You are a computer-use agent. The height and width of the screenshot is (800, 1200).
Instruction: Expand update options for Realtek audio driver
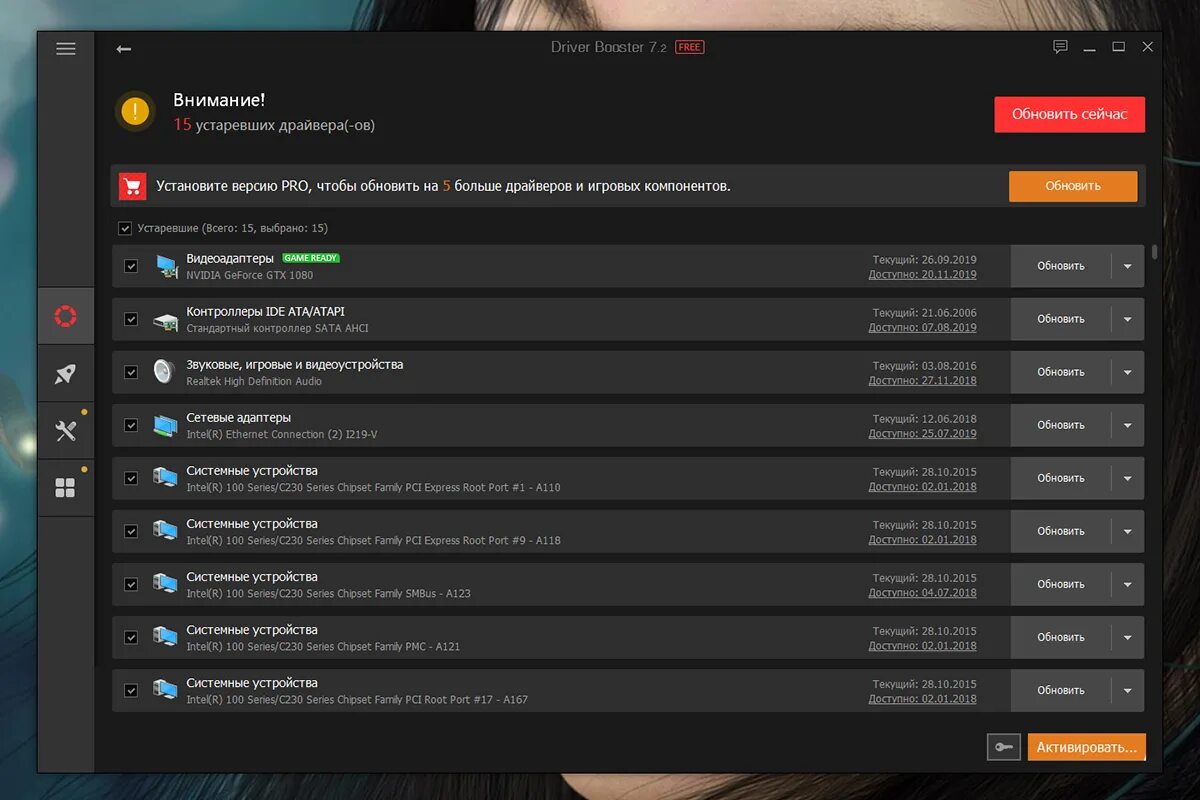pyautogui.click(x=1128, y=372)
